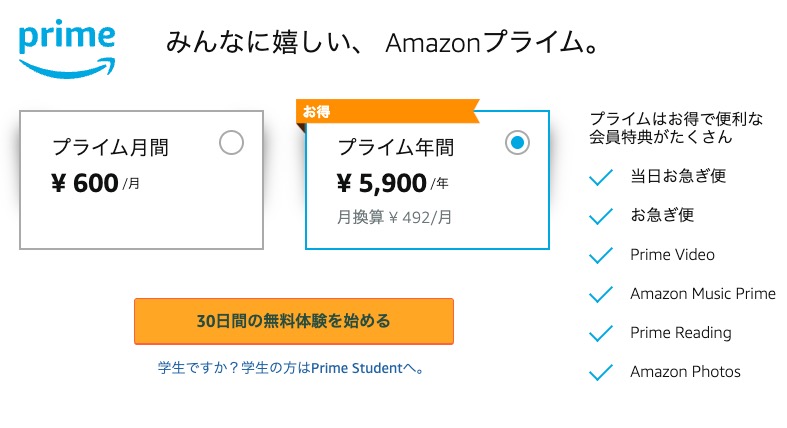Click the prime logo with smile arrow

coord(67,49)
